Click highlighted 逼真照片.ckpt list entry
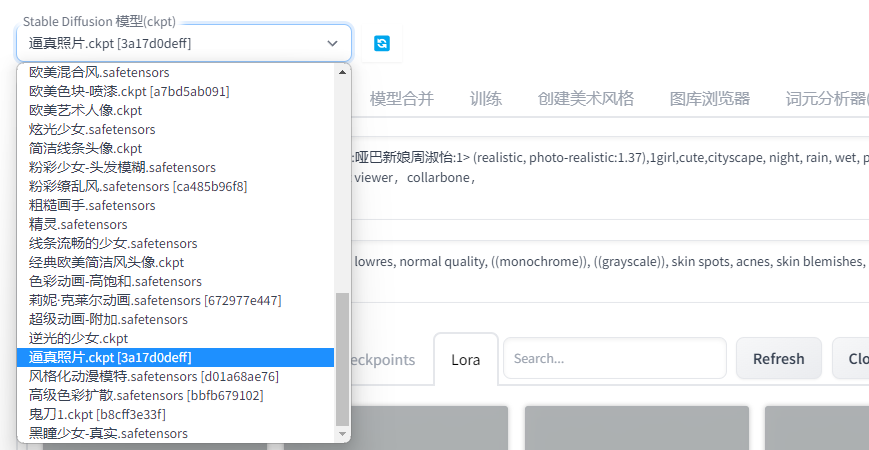This screenshot has width=869, height=450. pos(175,357)
